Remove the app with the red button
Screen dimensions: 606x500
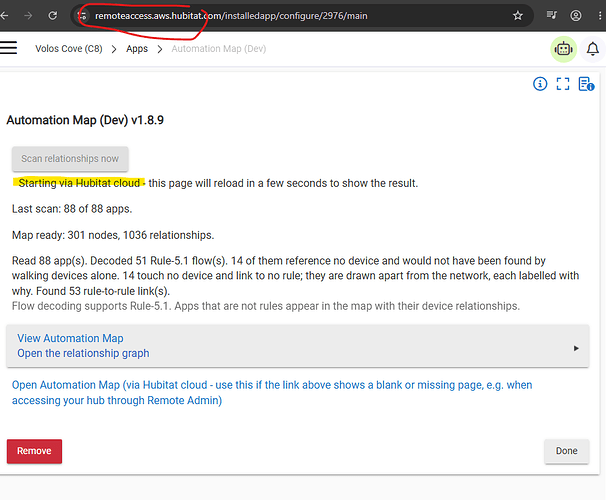[34, 451]
